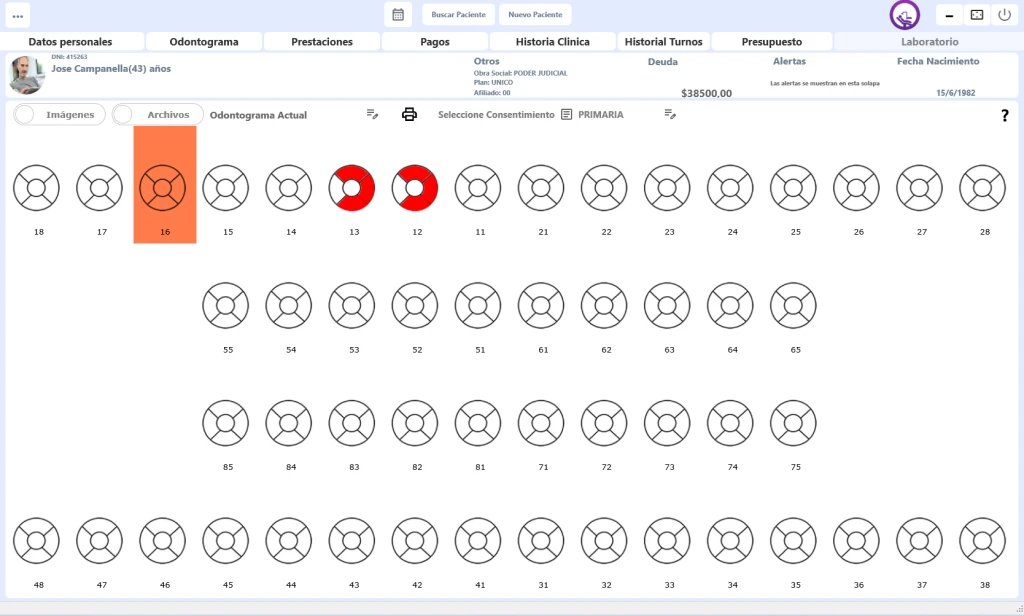Open the three-dots menu icon
This screenshot has height=616, width=1024.
[x=18, y=16]
